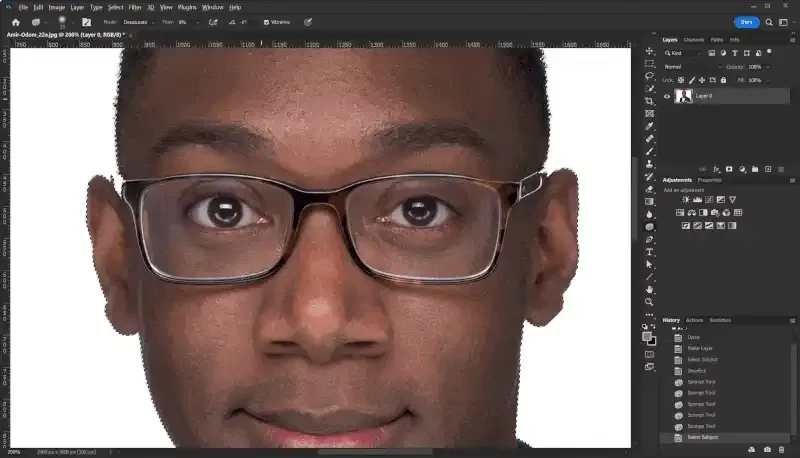Viewport: 800px width, 458px height.
Task: Select the Eraser tool
Action: (x=649, y=189)
